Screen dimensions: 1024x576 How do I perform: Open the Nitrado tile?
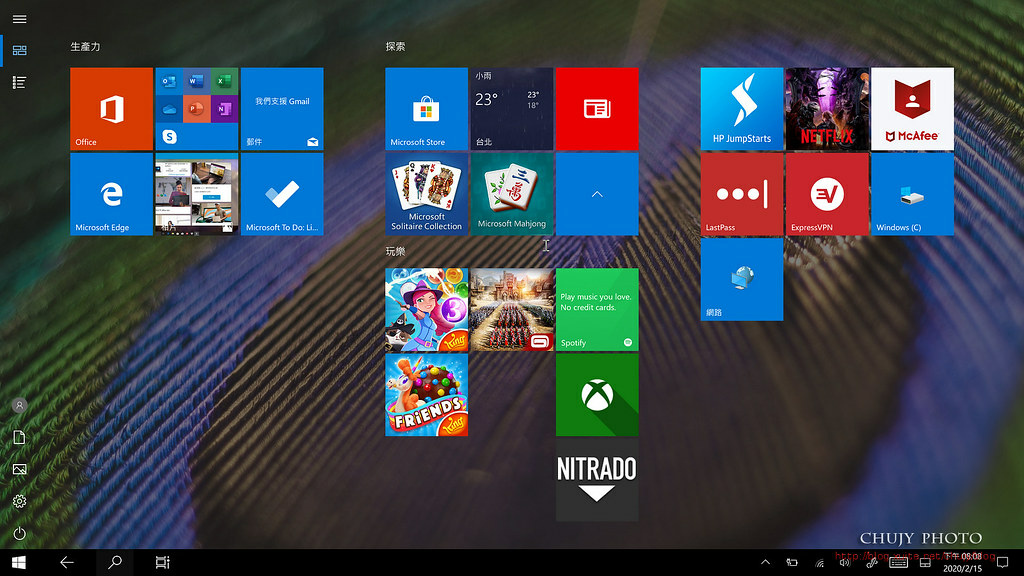coord(597,480)
